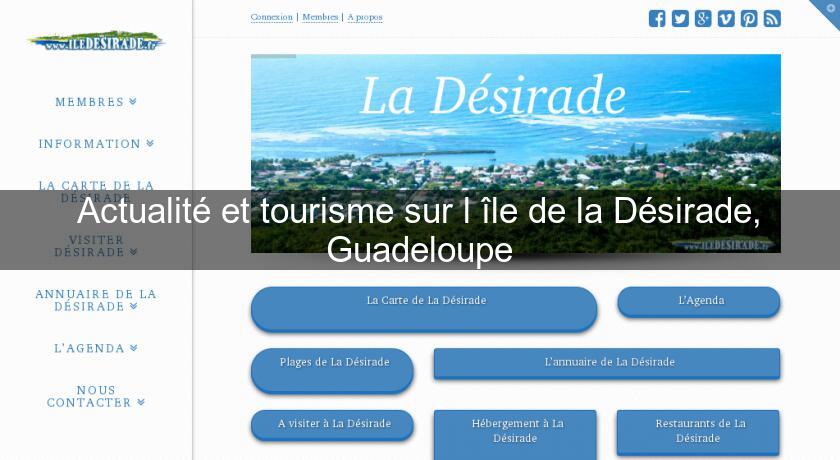The image size is (840, 460).
Task: Expand the ANNUAIRE DE LA DÉSIRADE menu
Action: pyautogui.click(x=96, y=300)
